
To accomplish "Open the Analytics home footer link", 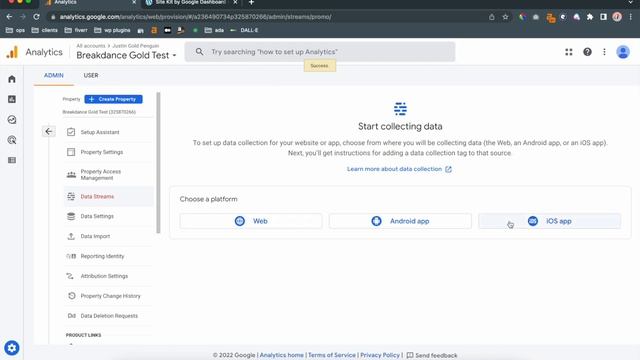I will (x=282, y=355).
